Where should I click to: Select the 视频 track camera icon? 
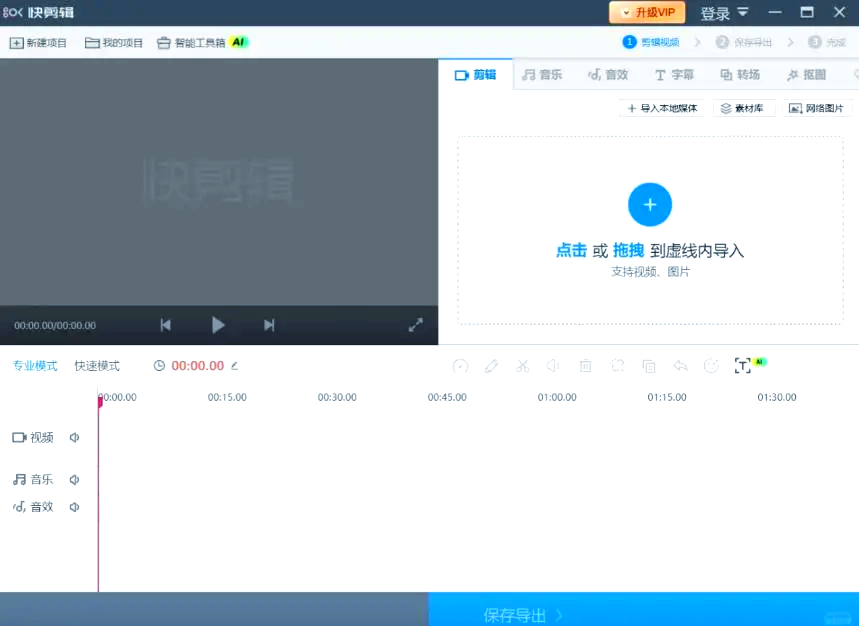20,438
